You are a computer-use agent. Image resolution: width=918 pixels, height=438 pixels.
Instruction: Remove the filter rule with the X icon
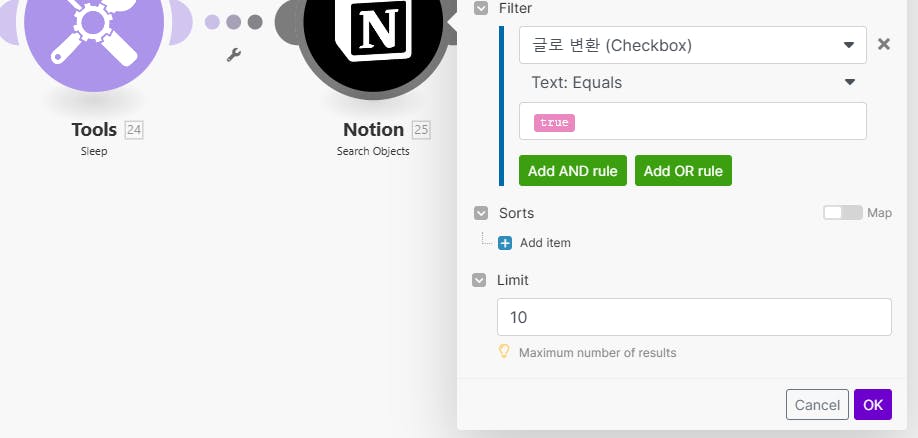pos(883,44)
